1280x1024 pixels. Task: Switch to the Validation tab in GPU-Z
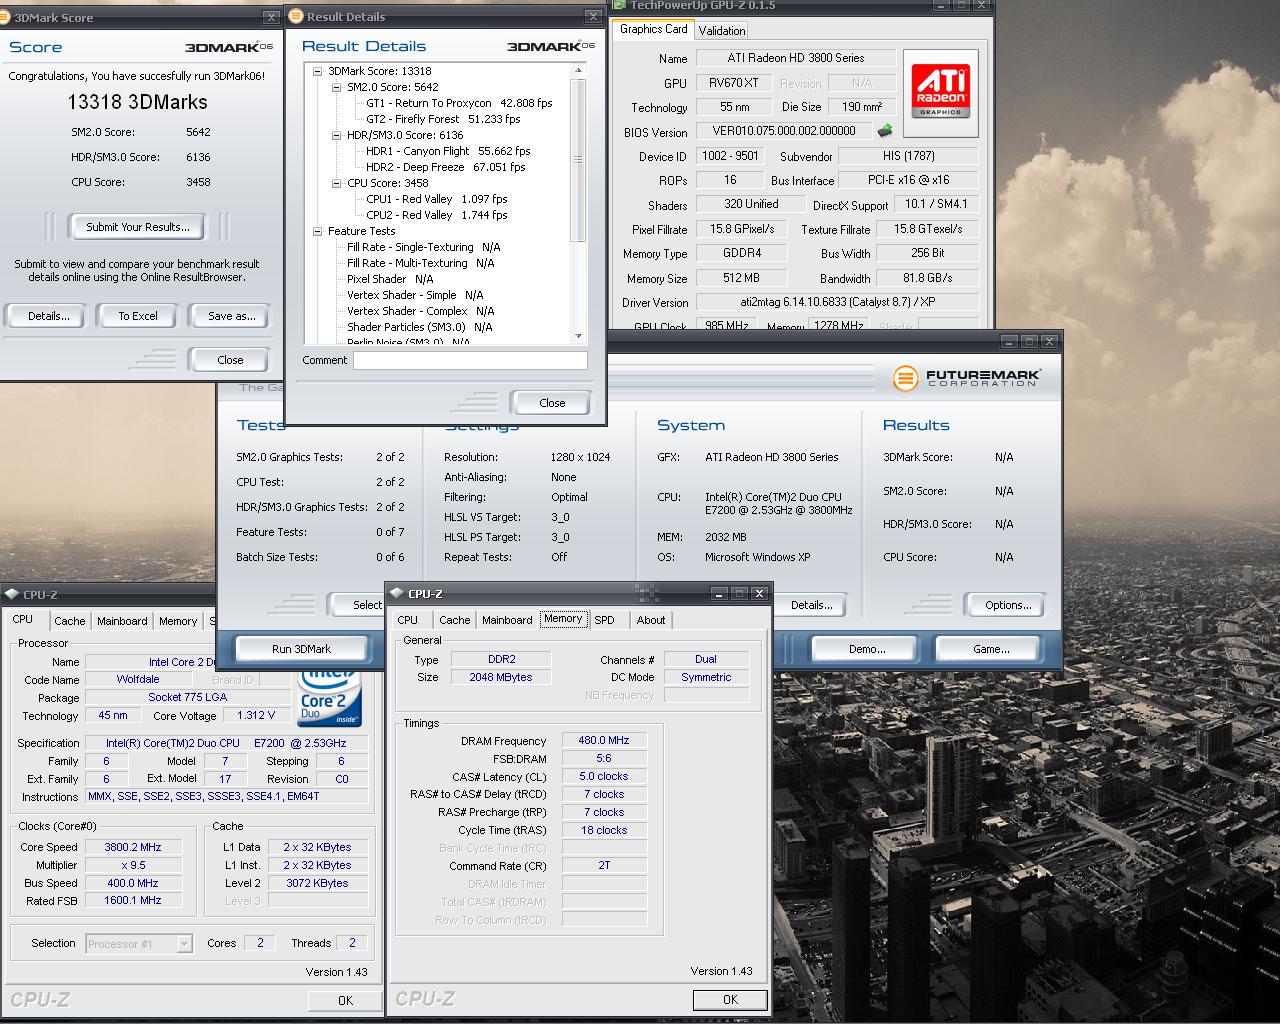tap(722, 30)
